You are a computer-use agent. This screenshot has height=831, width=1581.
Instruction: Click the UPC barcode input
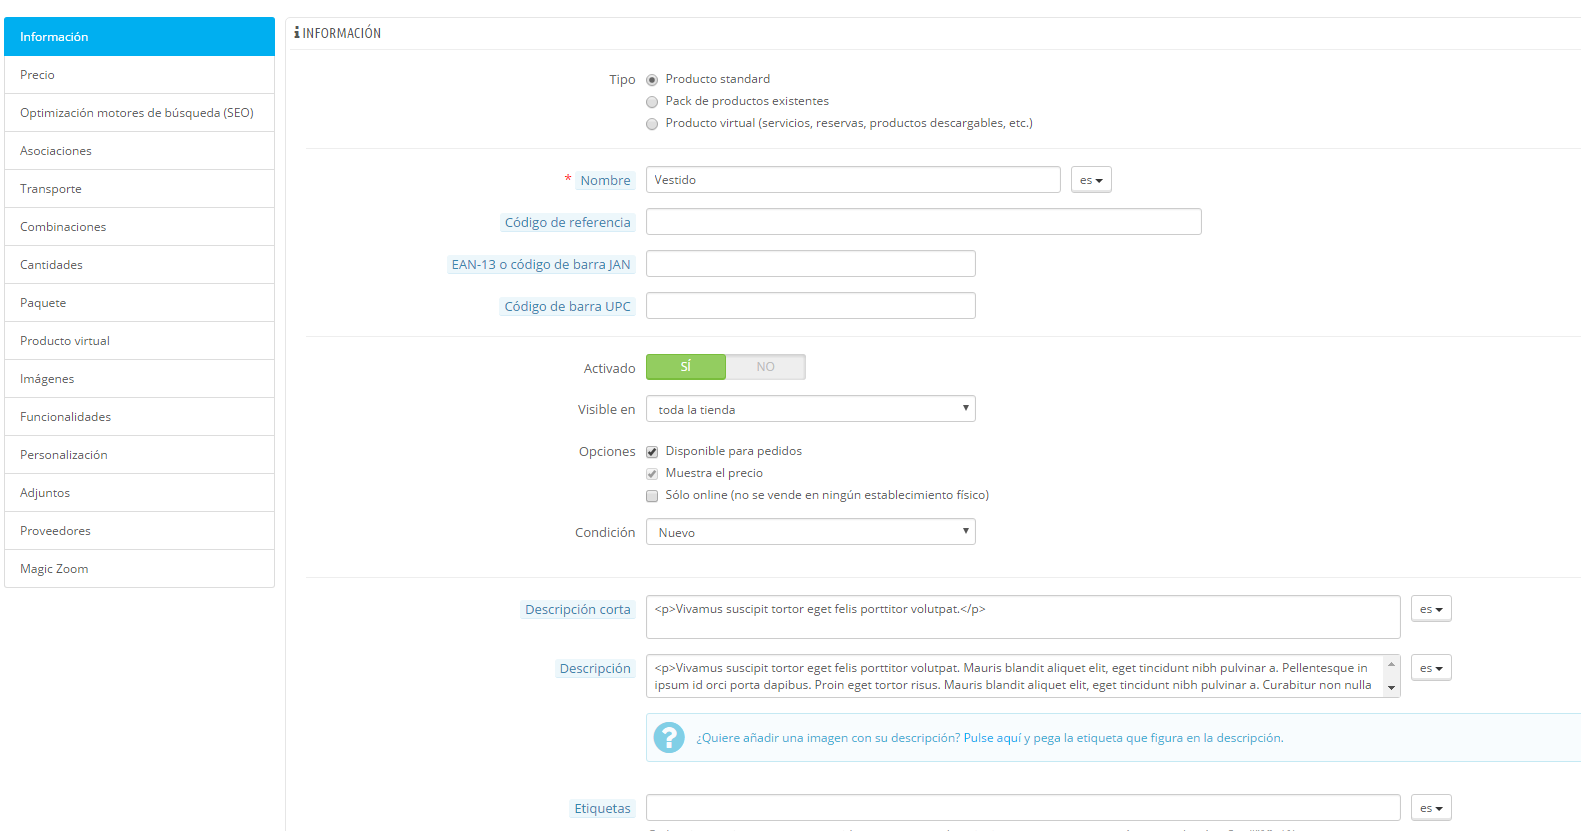(811, 306)
